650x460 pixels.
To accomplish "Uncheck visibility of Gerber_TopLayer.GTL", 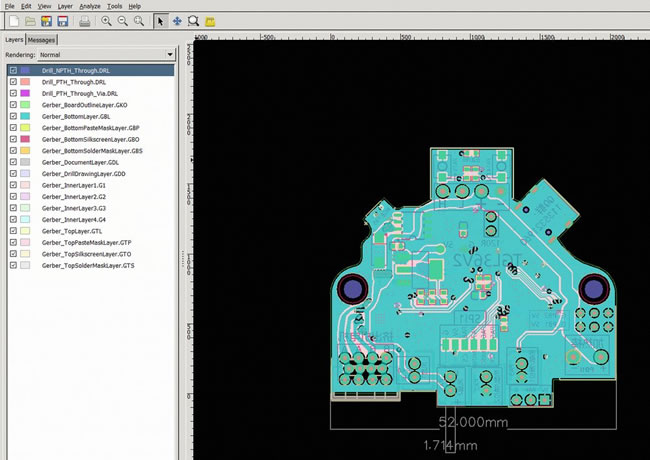I will coord(13,231).
